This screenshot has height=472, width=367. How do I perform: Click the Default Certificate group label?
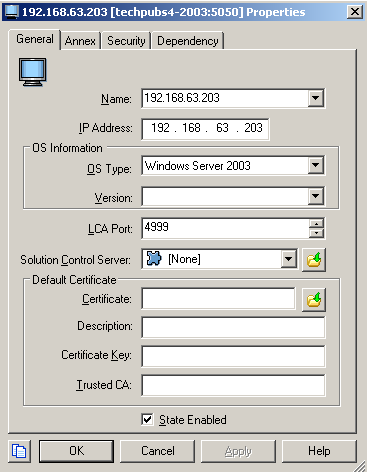coord(74,280)
